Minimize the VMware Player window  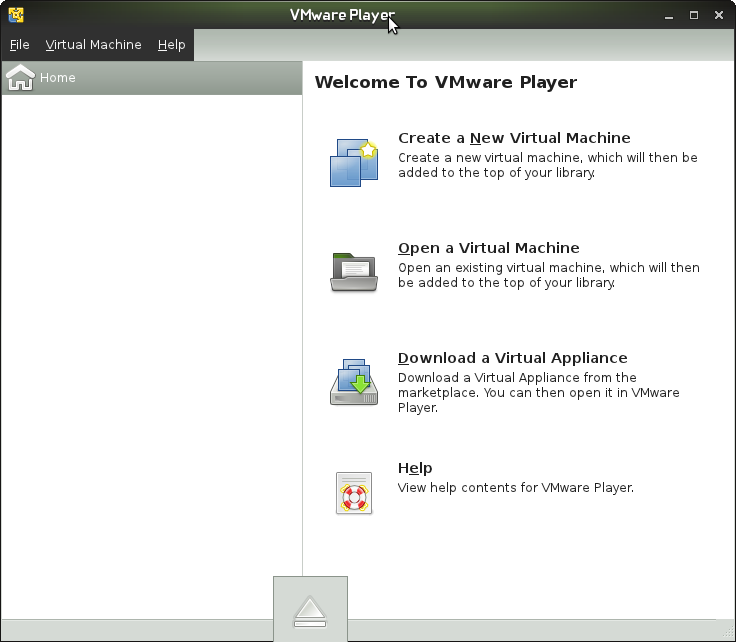tap(669, 15)
